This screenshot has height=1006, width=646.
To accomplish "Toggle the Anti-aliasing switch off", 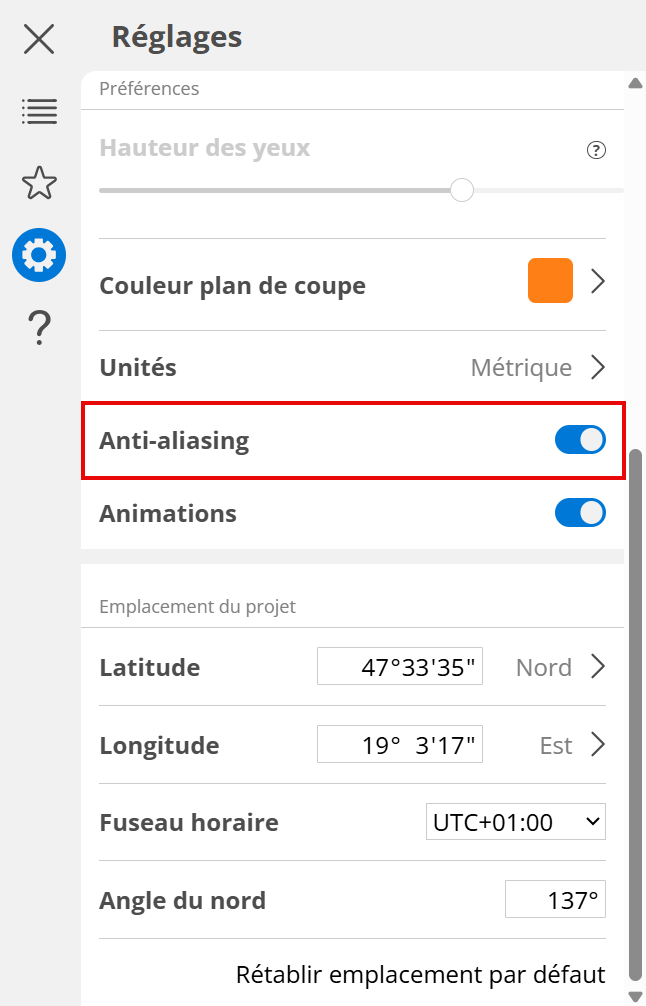I will [x=580, y=440].
